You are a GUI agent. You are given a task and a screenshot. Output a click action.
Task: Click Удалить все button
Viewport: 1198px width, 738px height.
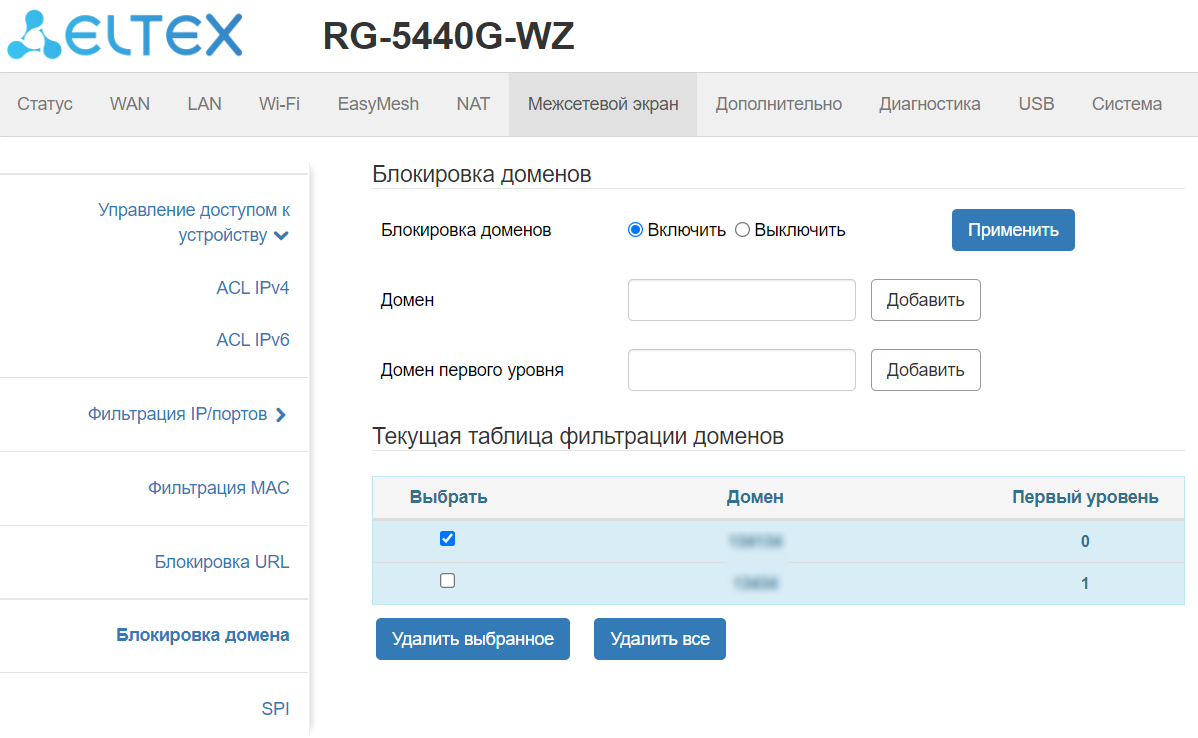point(659,639)
